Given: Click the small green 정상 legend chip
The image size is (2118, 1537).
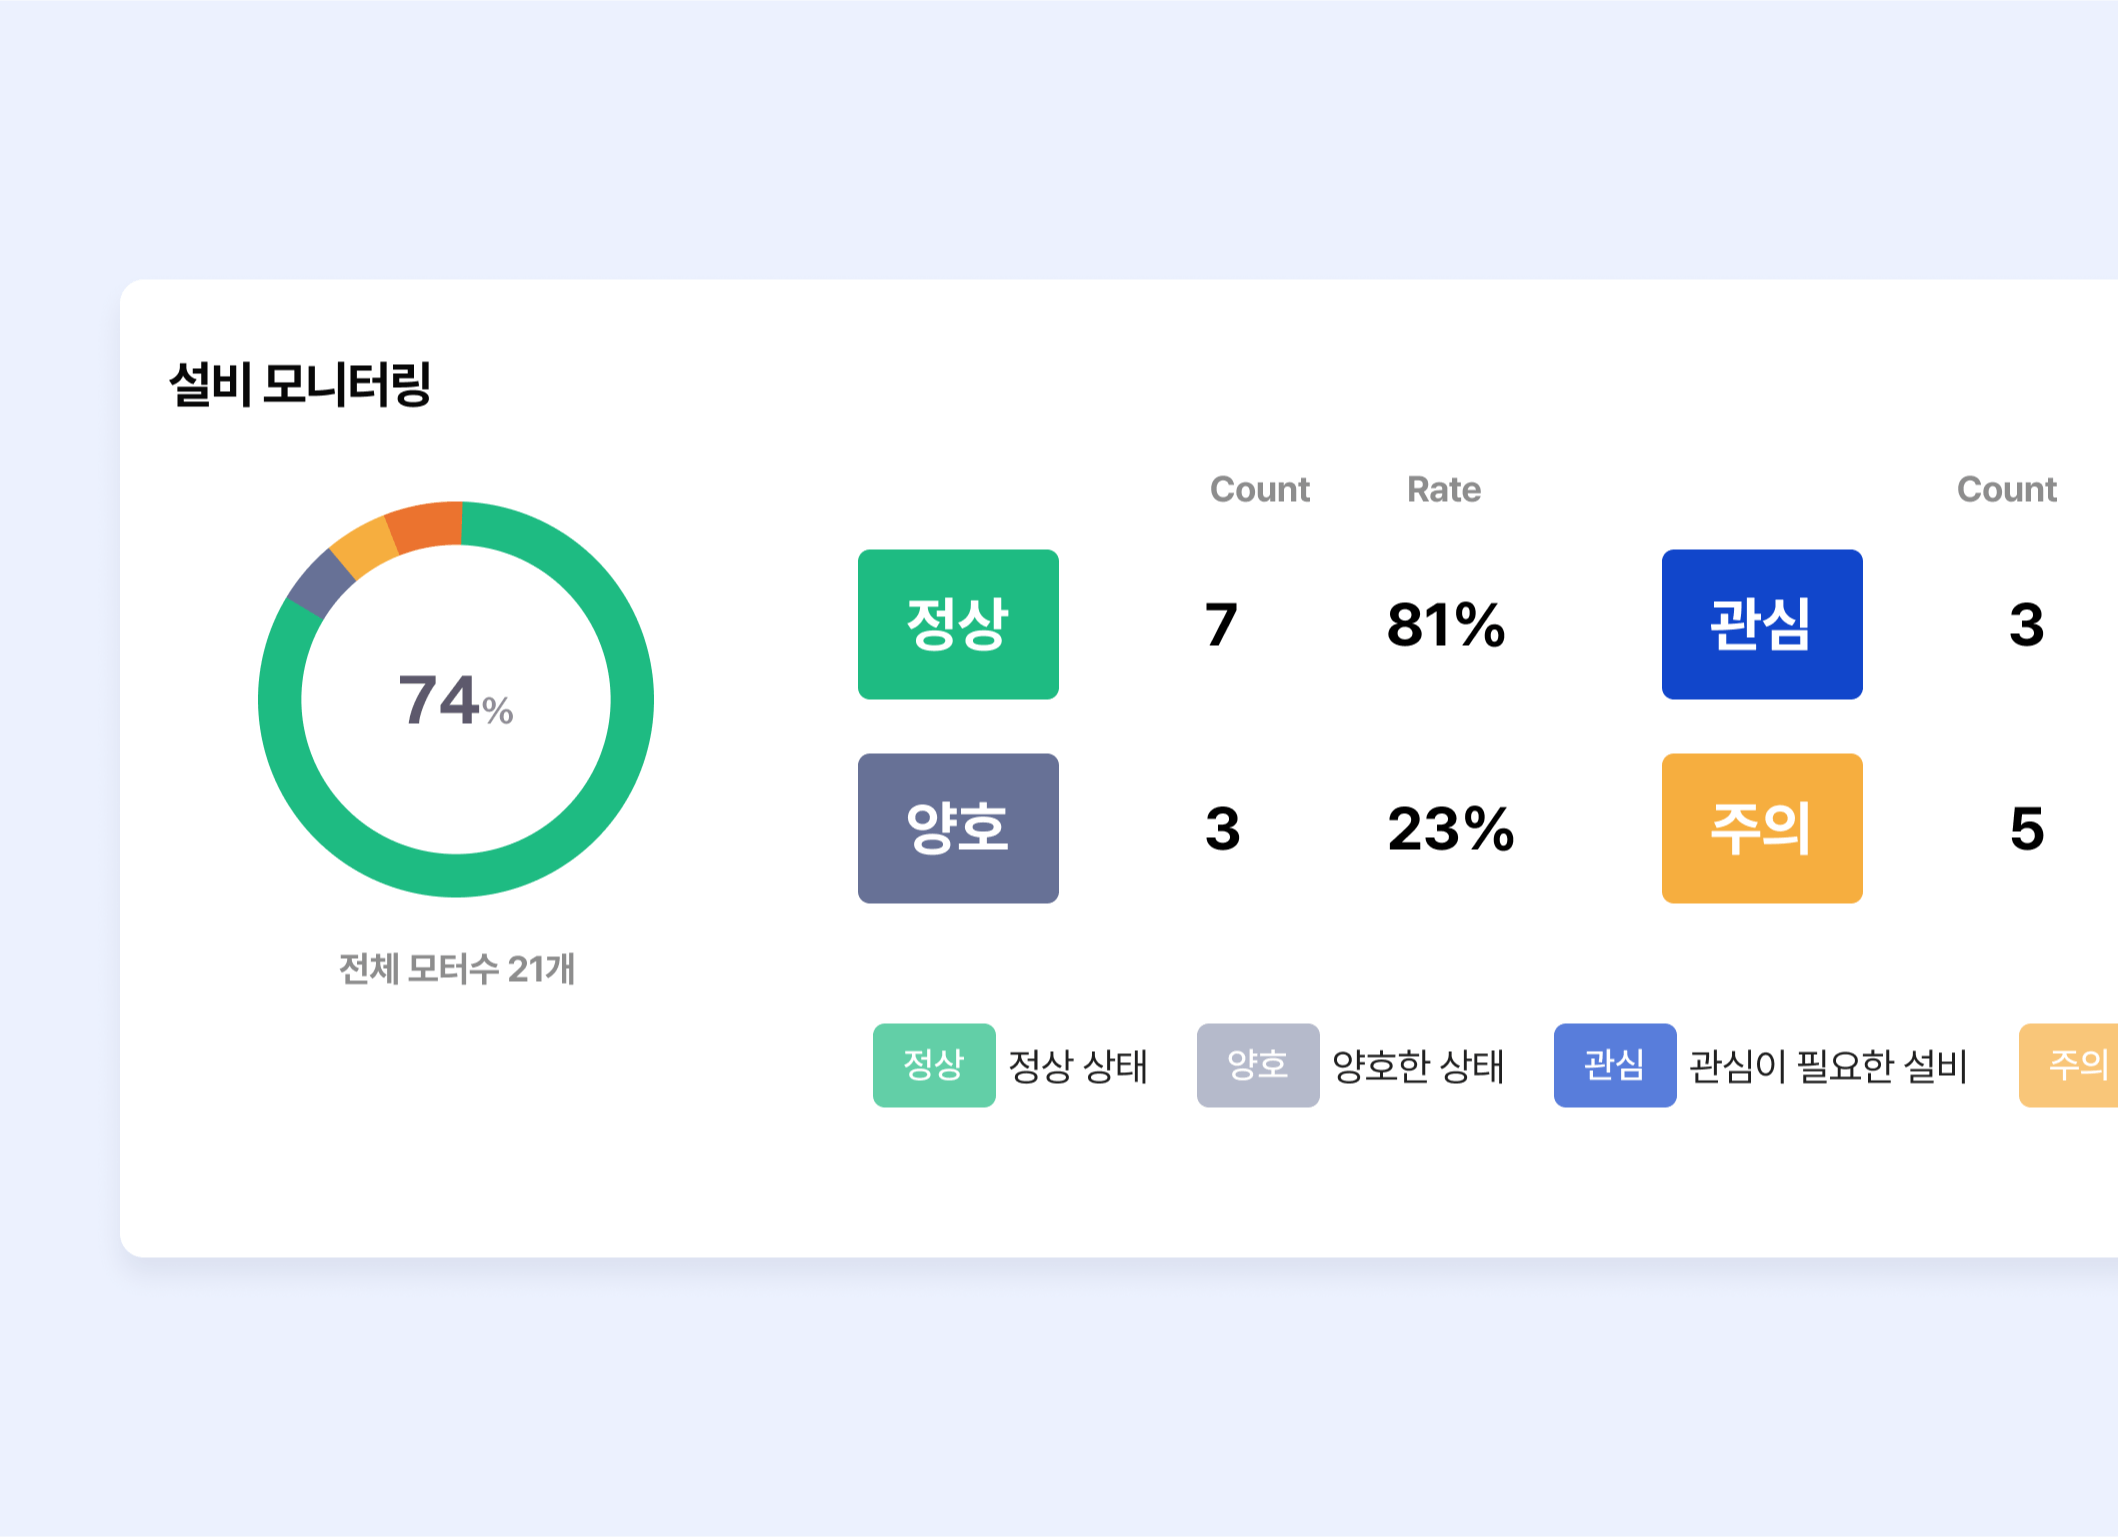Looking at the screenshot, I should point(934,1065).
